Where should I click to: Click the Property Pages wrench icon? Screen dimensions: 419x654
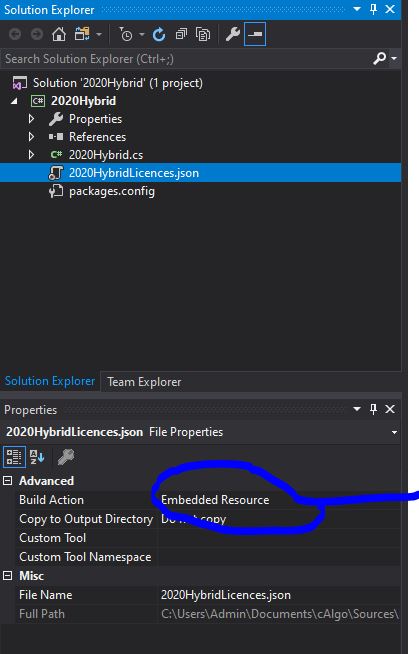pyautogui.click(x=66, y=457)
